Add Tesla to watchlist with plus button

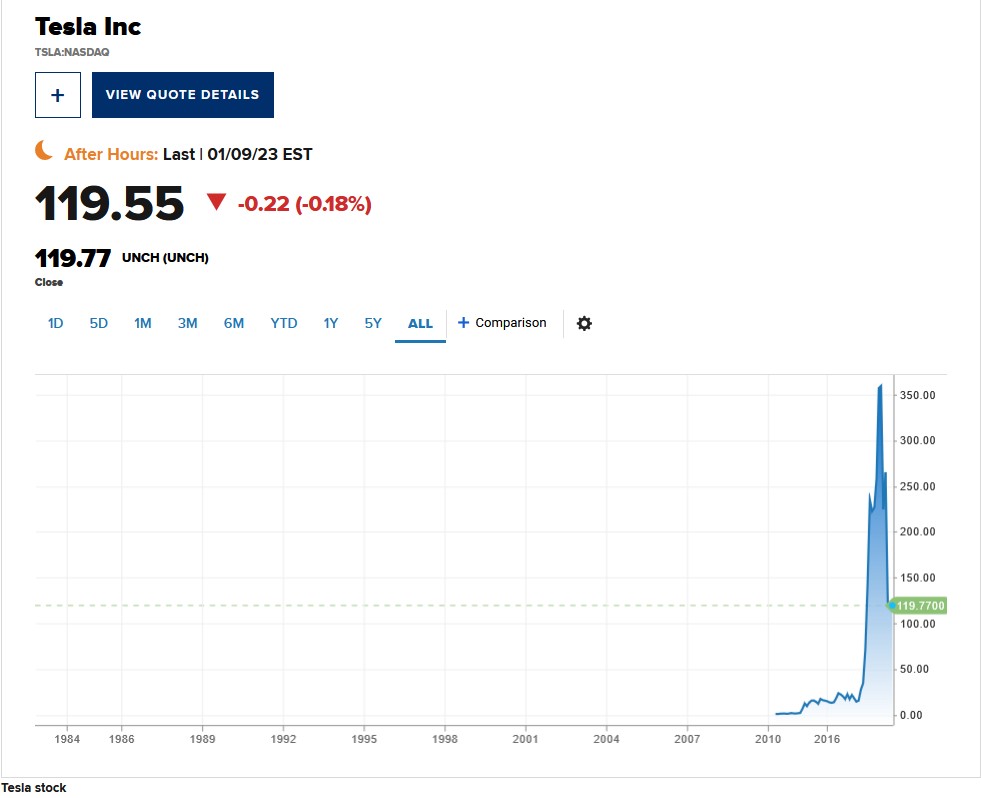(58, 95)
